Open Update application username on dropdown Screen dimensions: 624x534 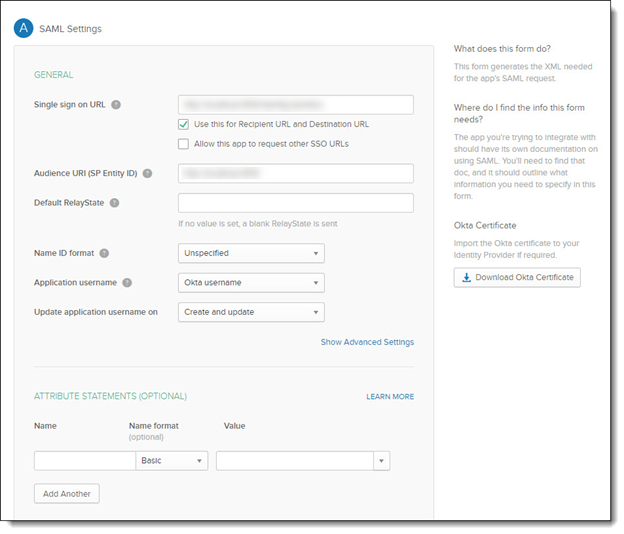click(x=252, y=313)
